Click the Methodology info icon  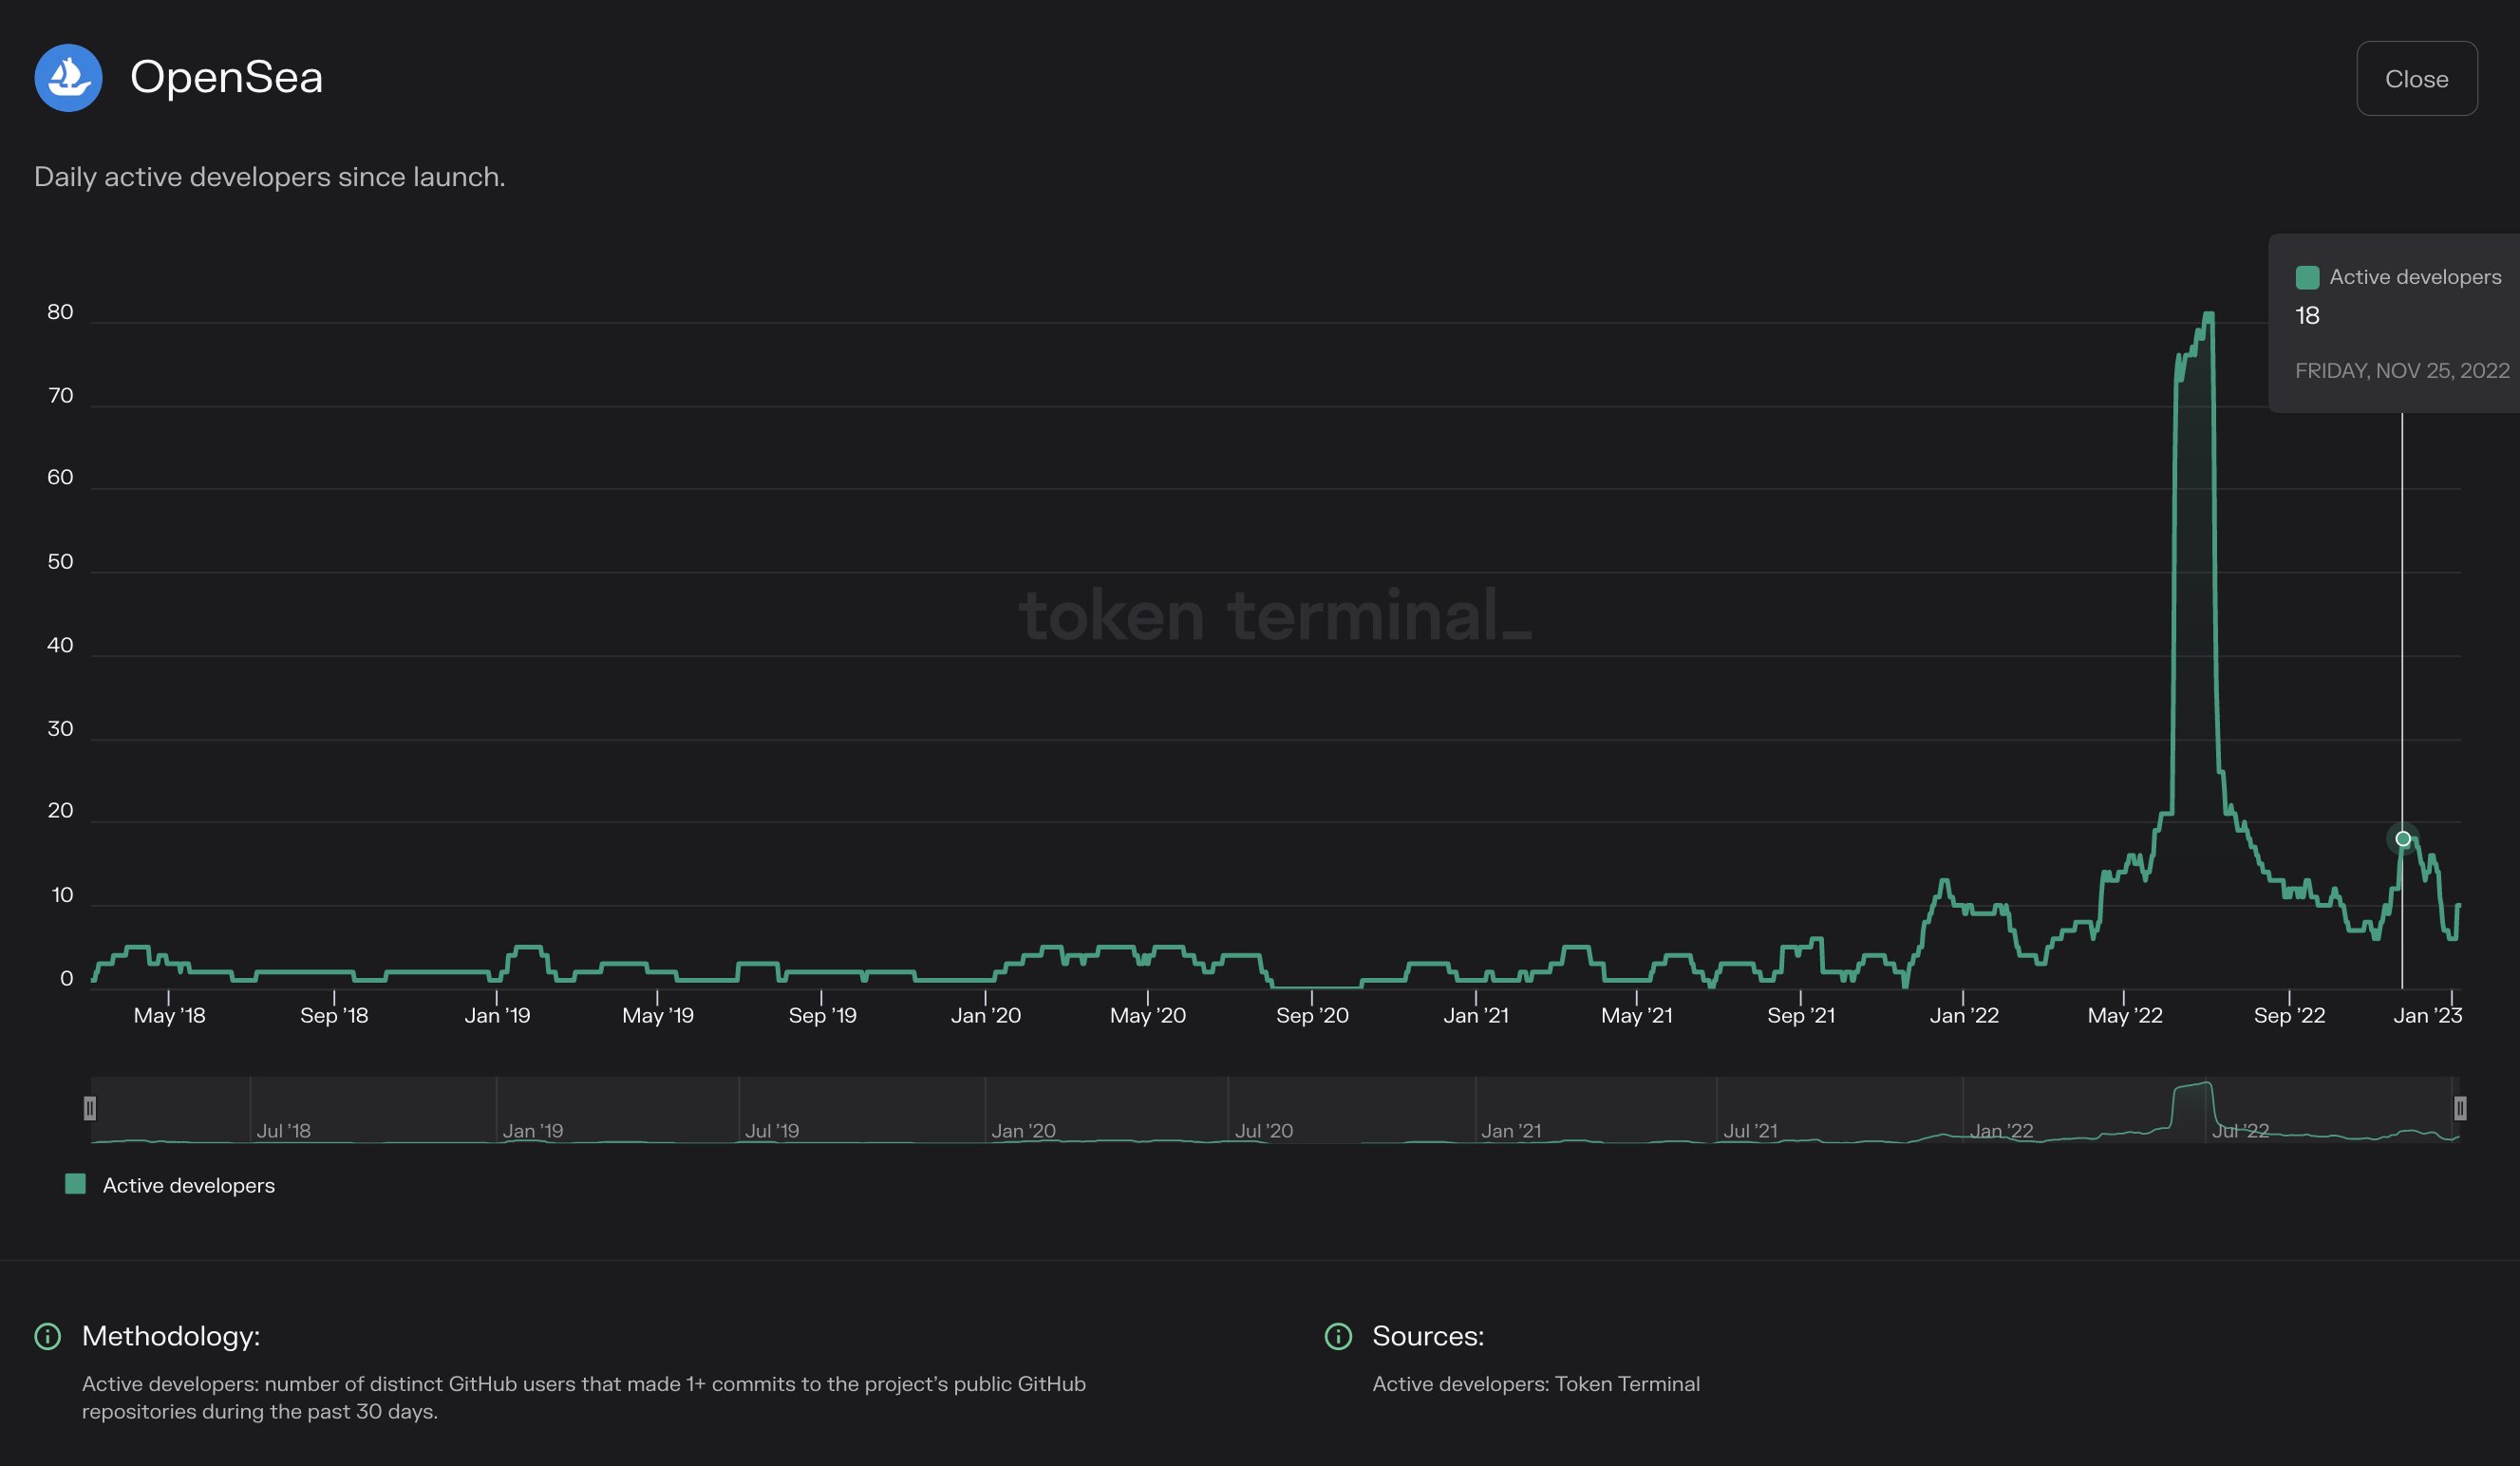click(48, 1336)
